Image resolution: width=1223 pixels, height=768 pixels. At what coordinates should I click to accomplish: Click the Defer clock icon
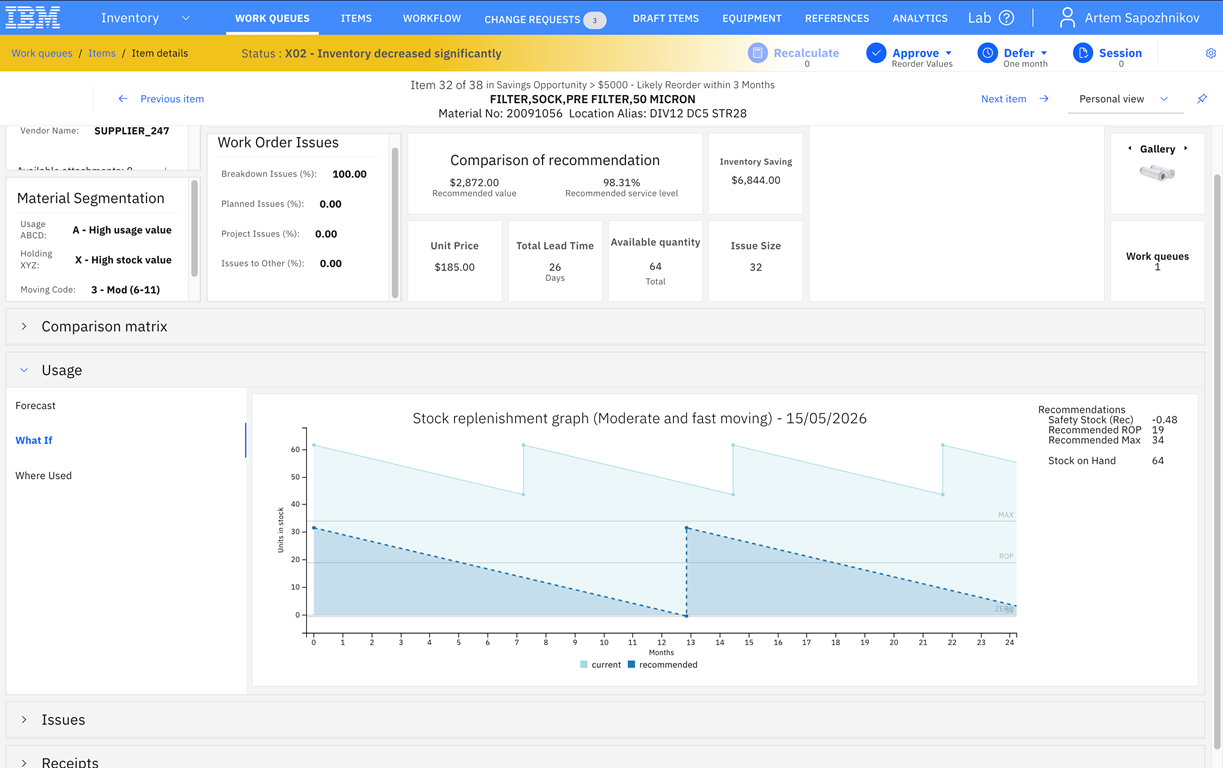pos(987,53)
